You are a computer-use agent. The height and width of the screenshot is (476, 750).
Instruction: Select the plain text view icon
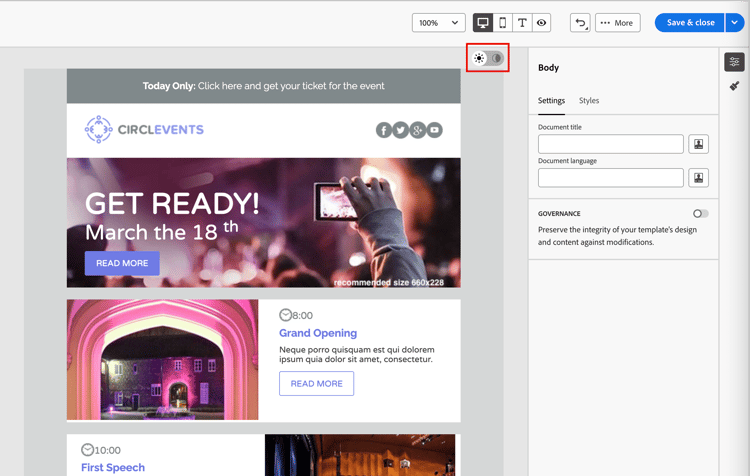click(x=522, y=23)
